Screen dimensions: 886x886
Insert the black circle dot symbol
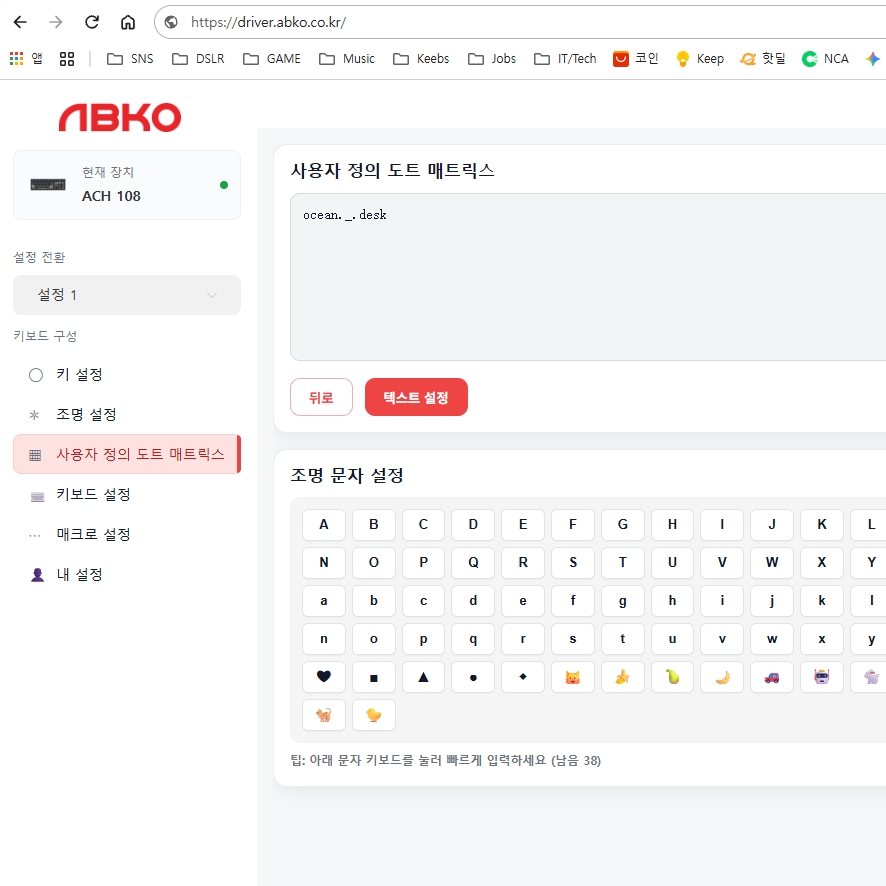point(473,676)
